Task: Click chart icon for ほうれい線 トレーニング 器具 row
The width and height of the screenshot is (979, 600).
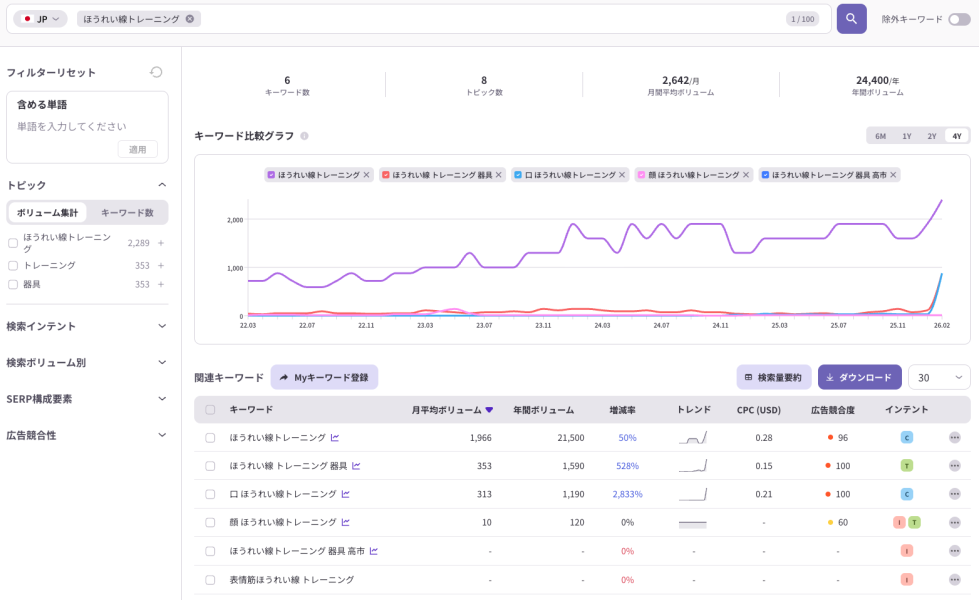Action: 356,466
